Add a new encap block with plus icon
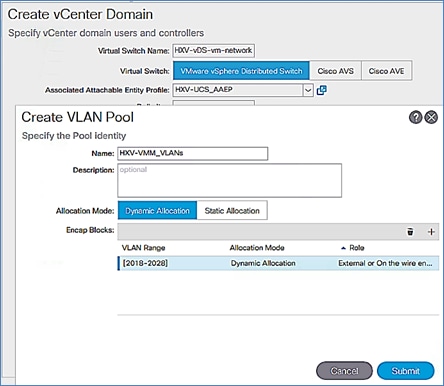This screenshot has height=386, width=444. (x=431, y=231)
